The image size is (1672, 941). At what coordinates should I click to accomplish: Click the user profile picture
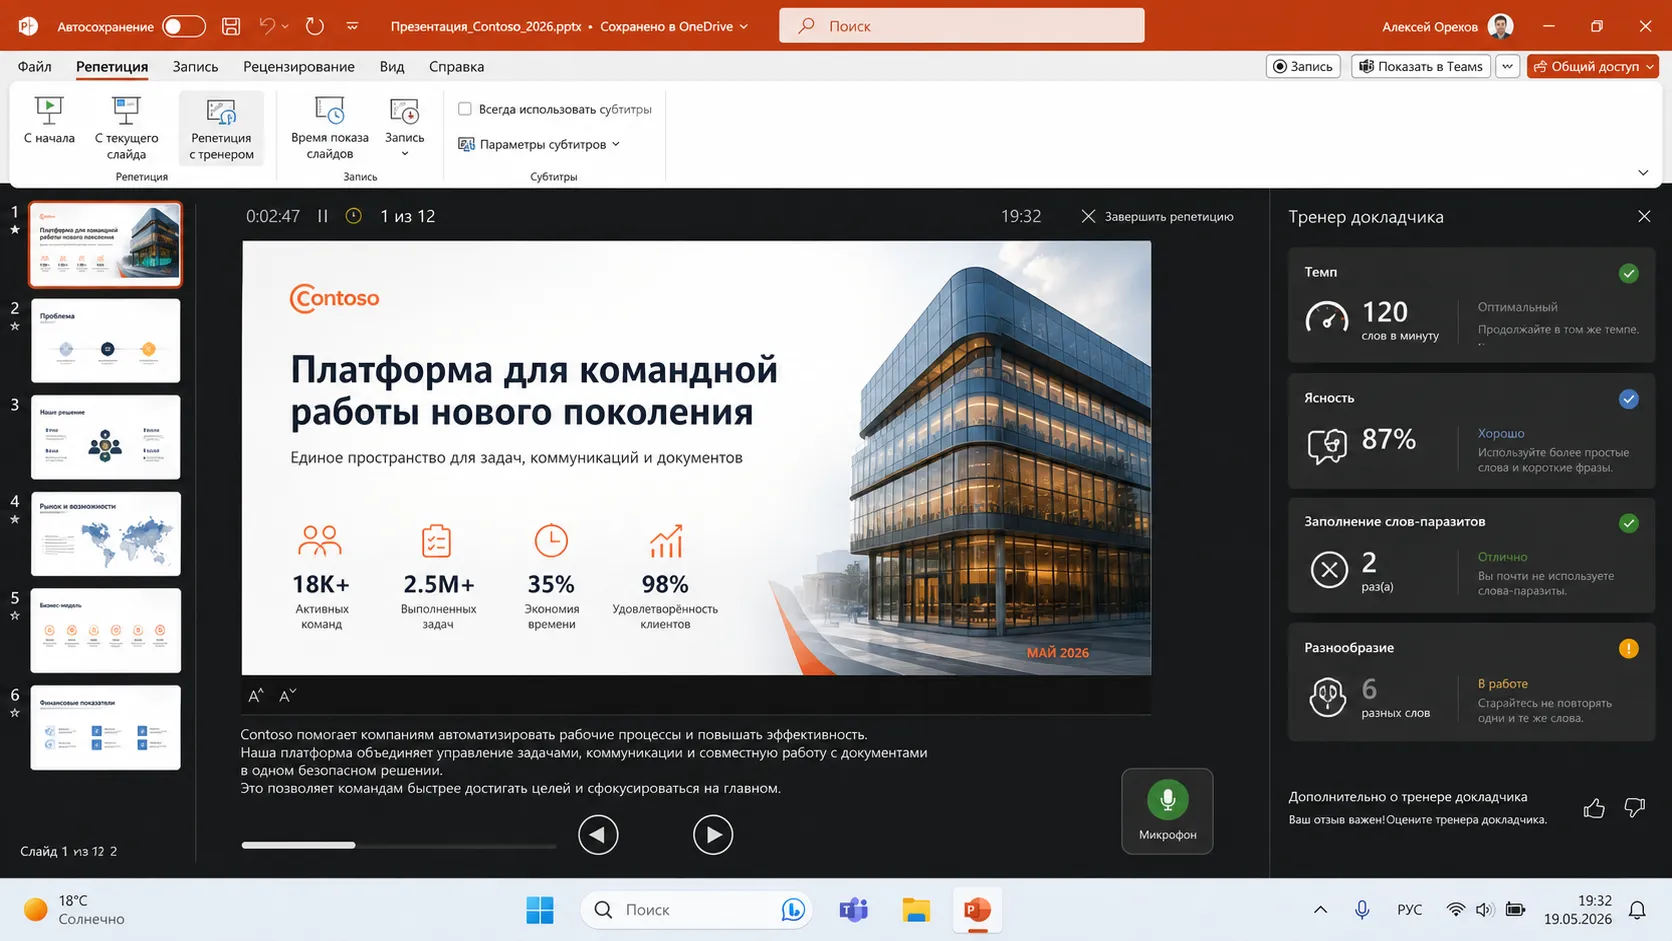click(x=1500, y=26)
